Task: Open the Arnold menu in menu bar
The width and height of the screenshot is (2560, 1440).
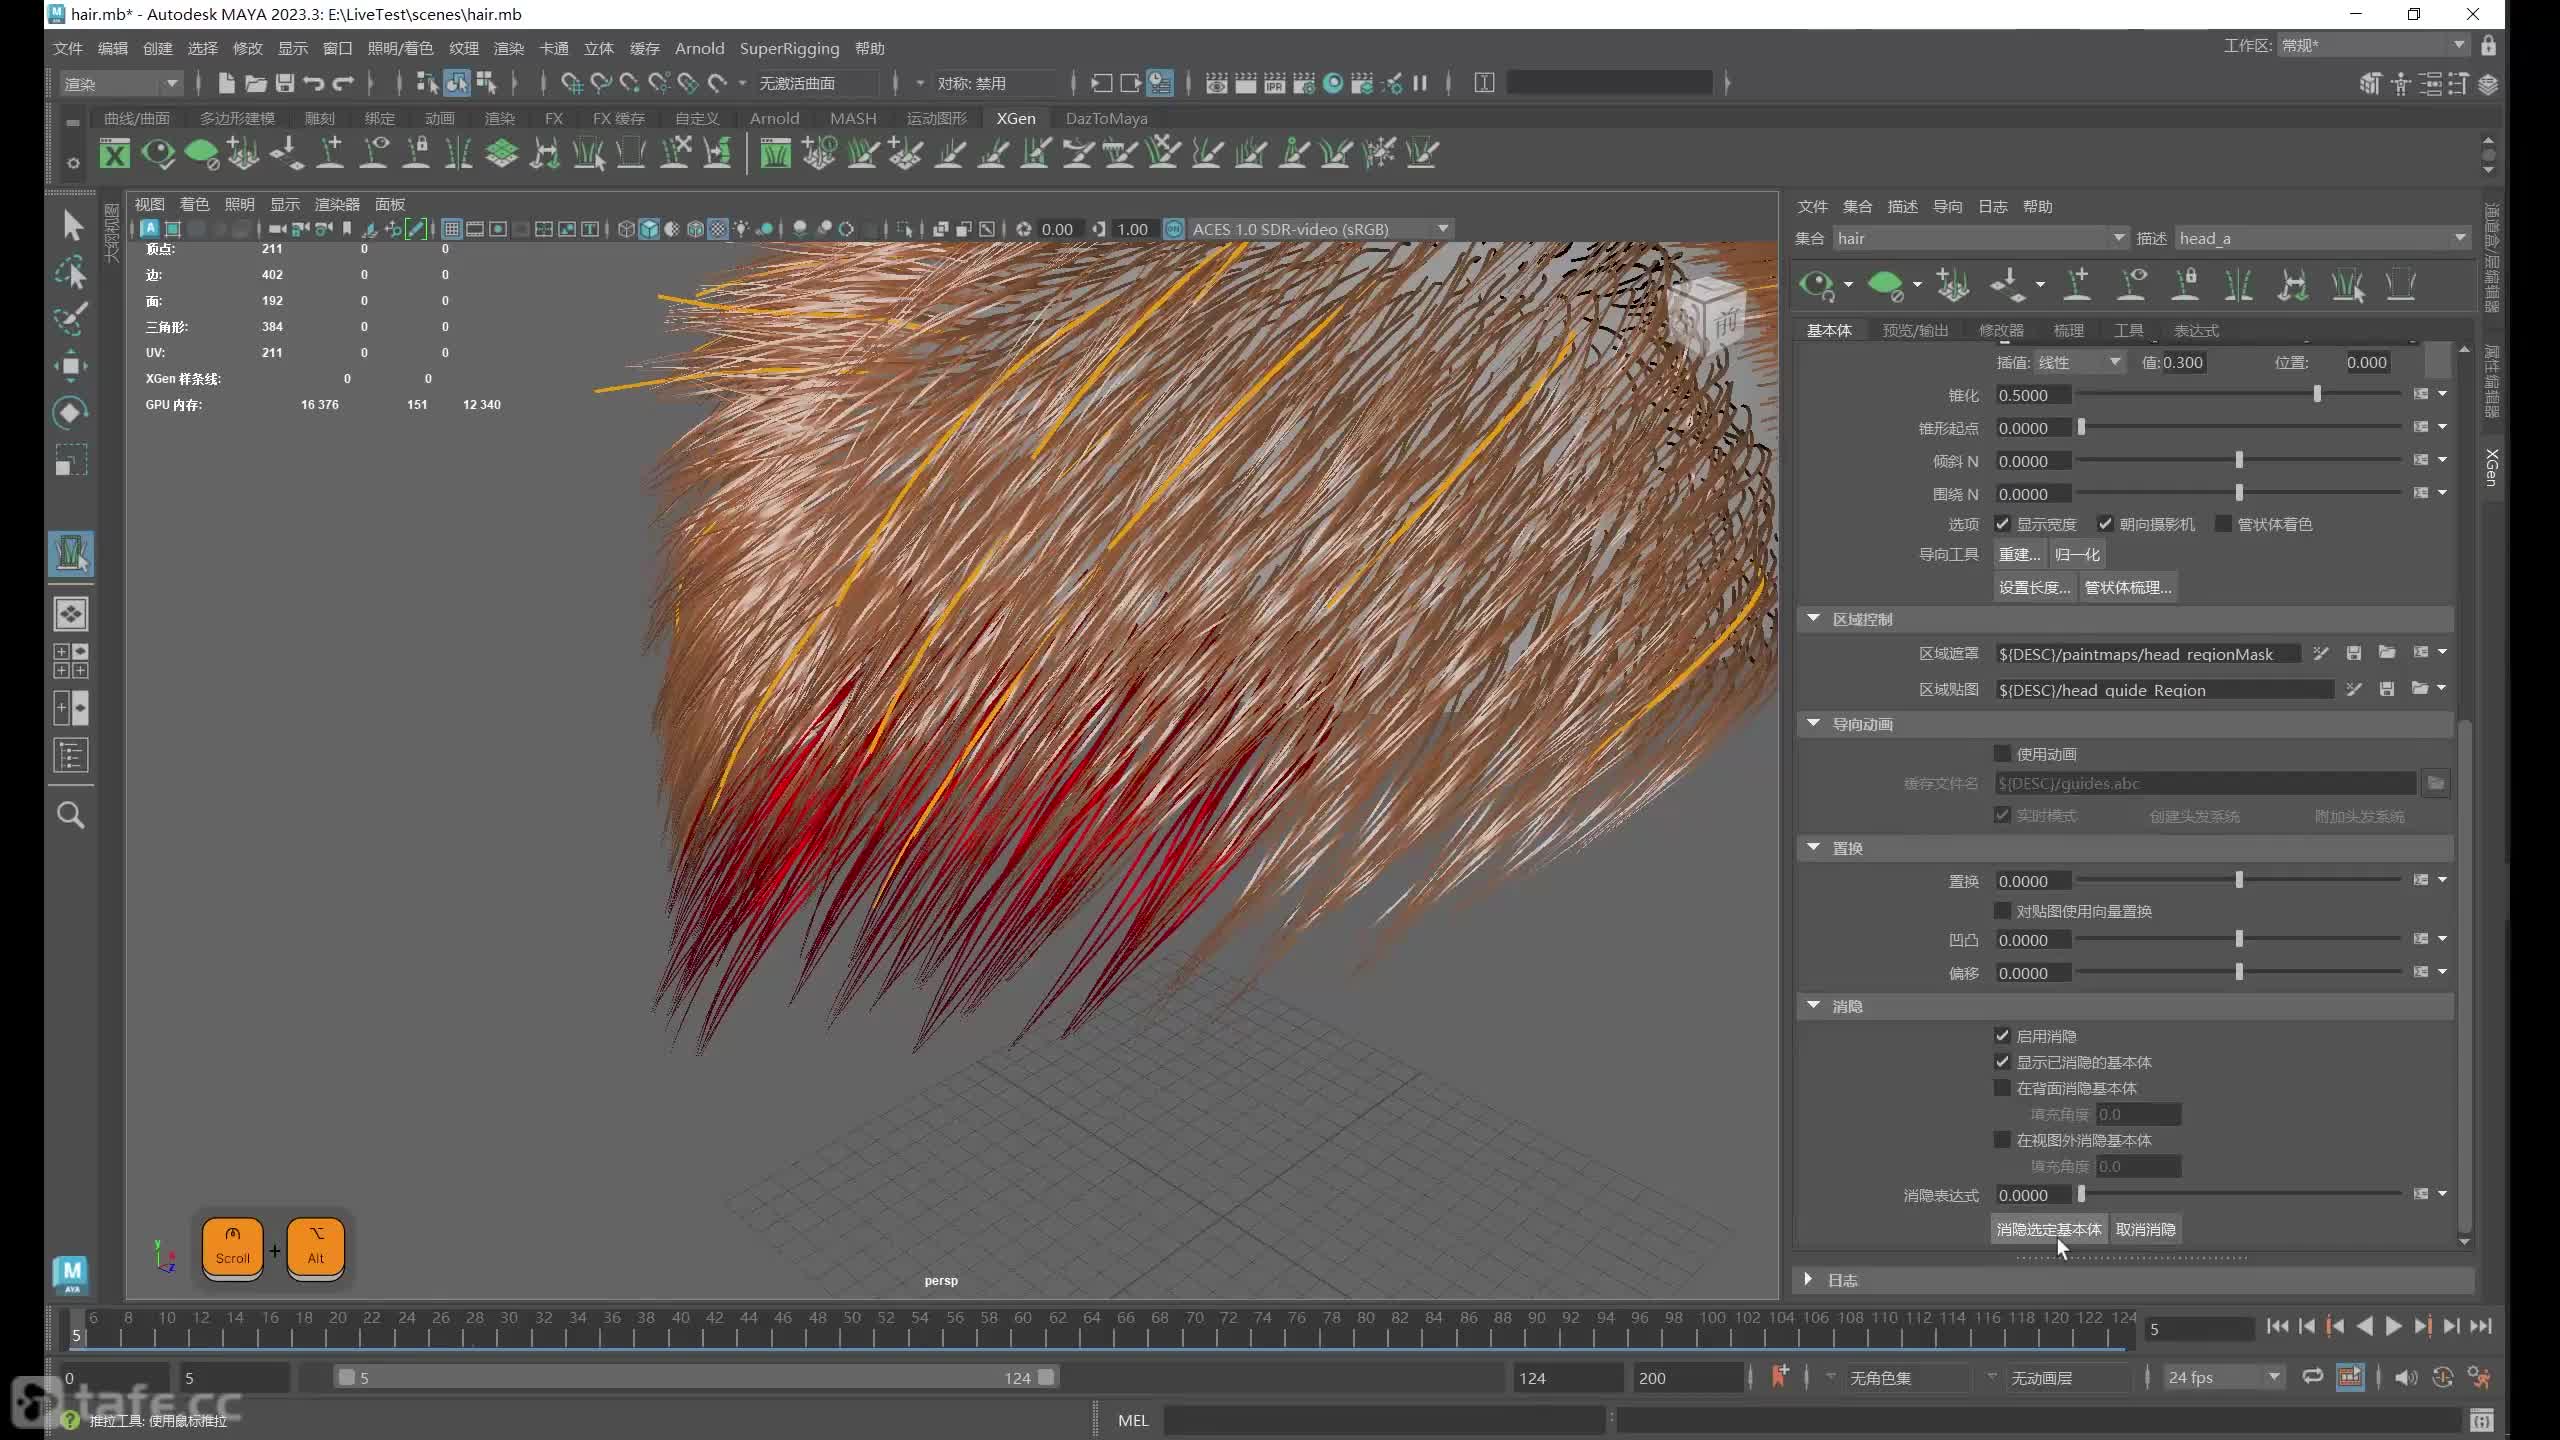Action: coord(699,48)
